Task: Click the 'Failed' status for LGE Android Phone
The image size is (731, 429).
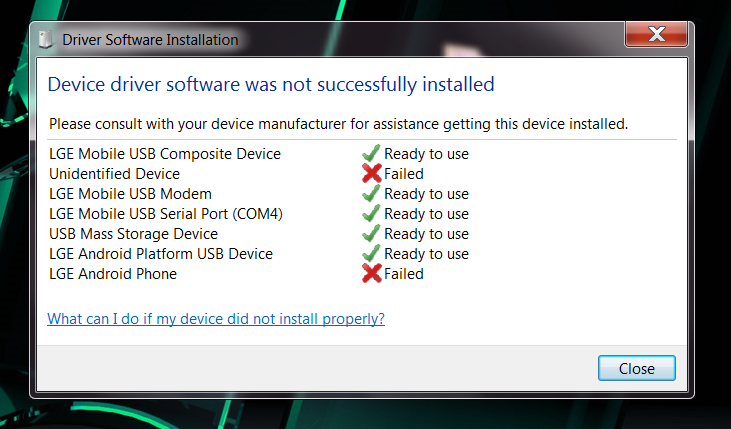Action: pos(404,274)
